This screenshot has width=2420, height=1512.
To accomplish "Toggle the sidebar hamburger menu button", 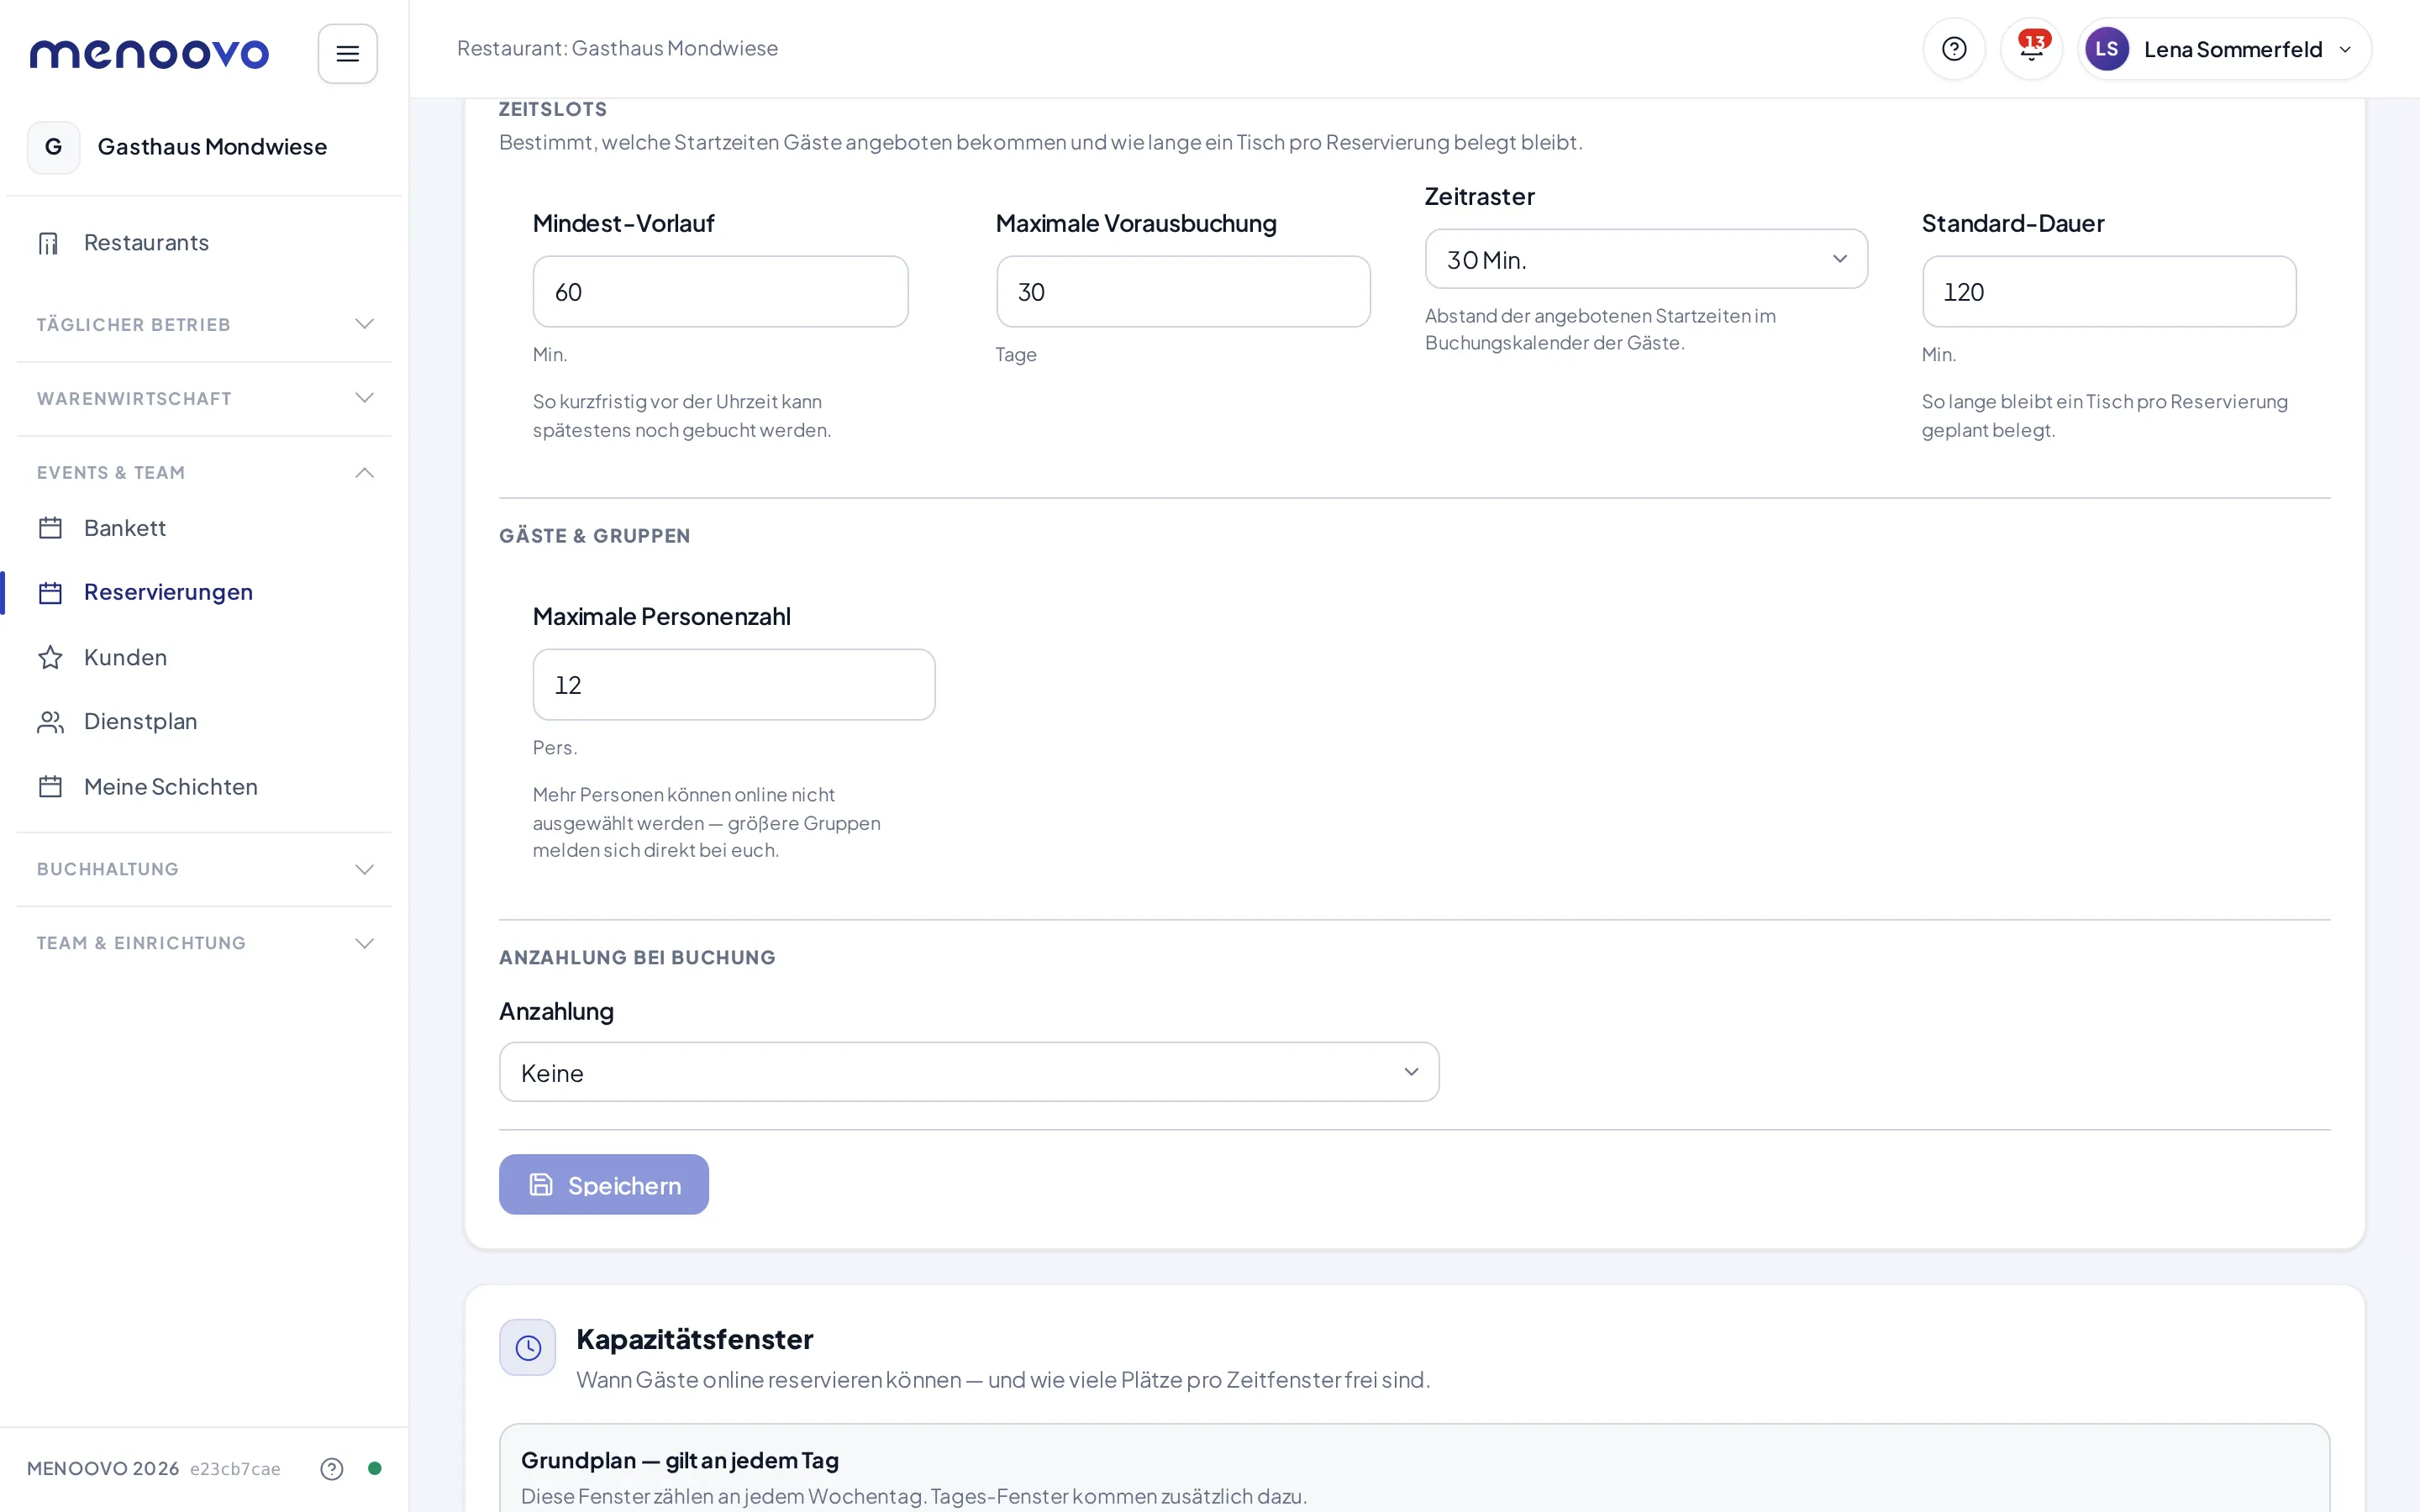I will coord(347,54).
